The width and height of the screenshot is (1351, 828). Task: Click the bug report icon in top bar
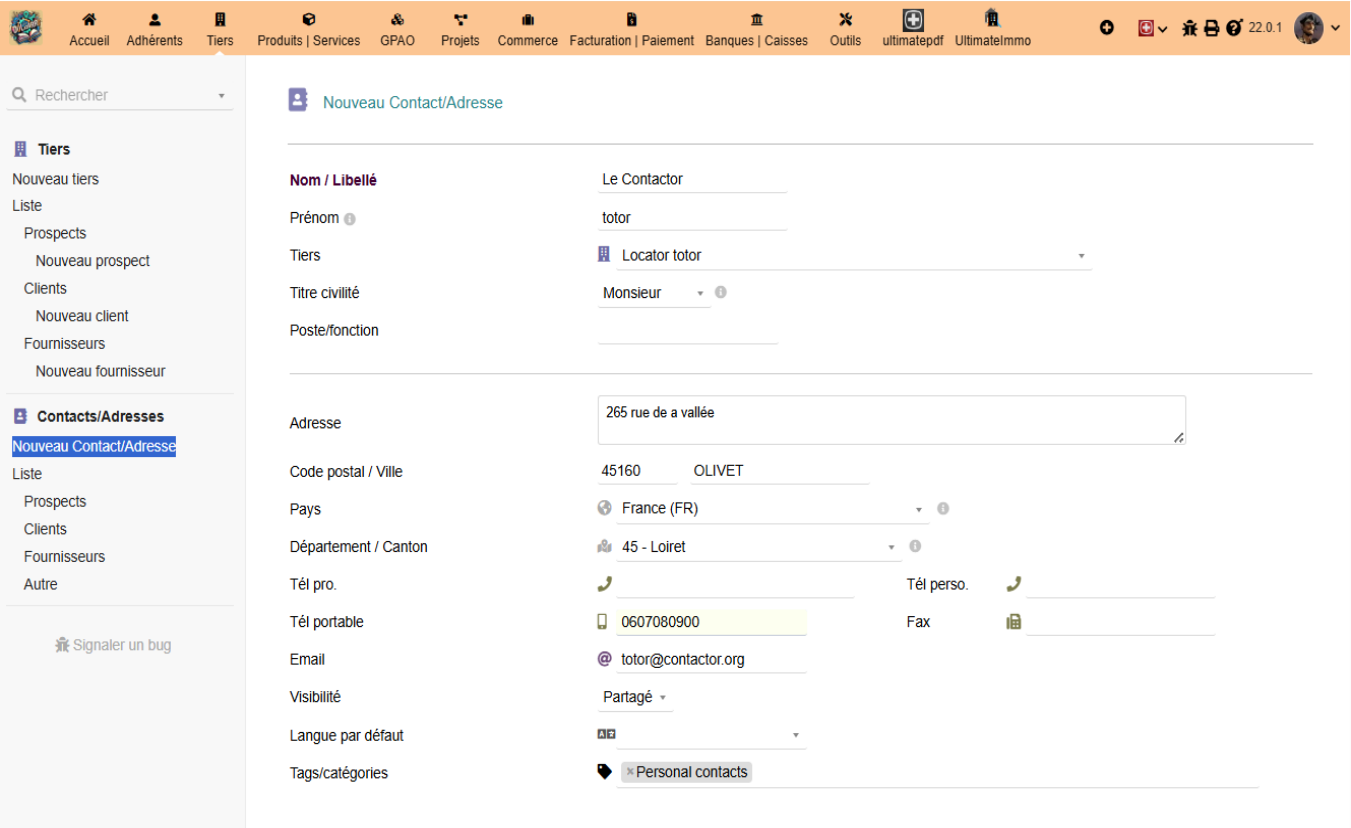coord(1189,28)
